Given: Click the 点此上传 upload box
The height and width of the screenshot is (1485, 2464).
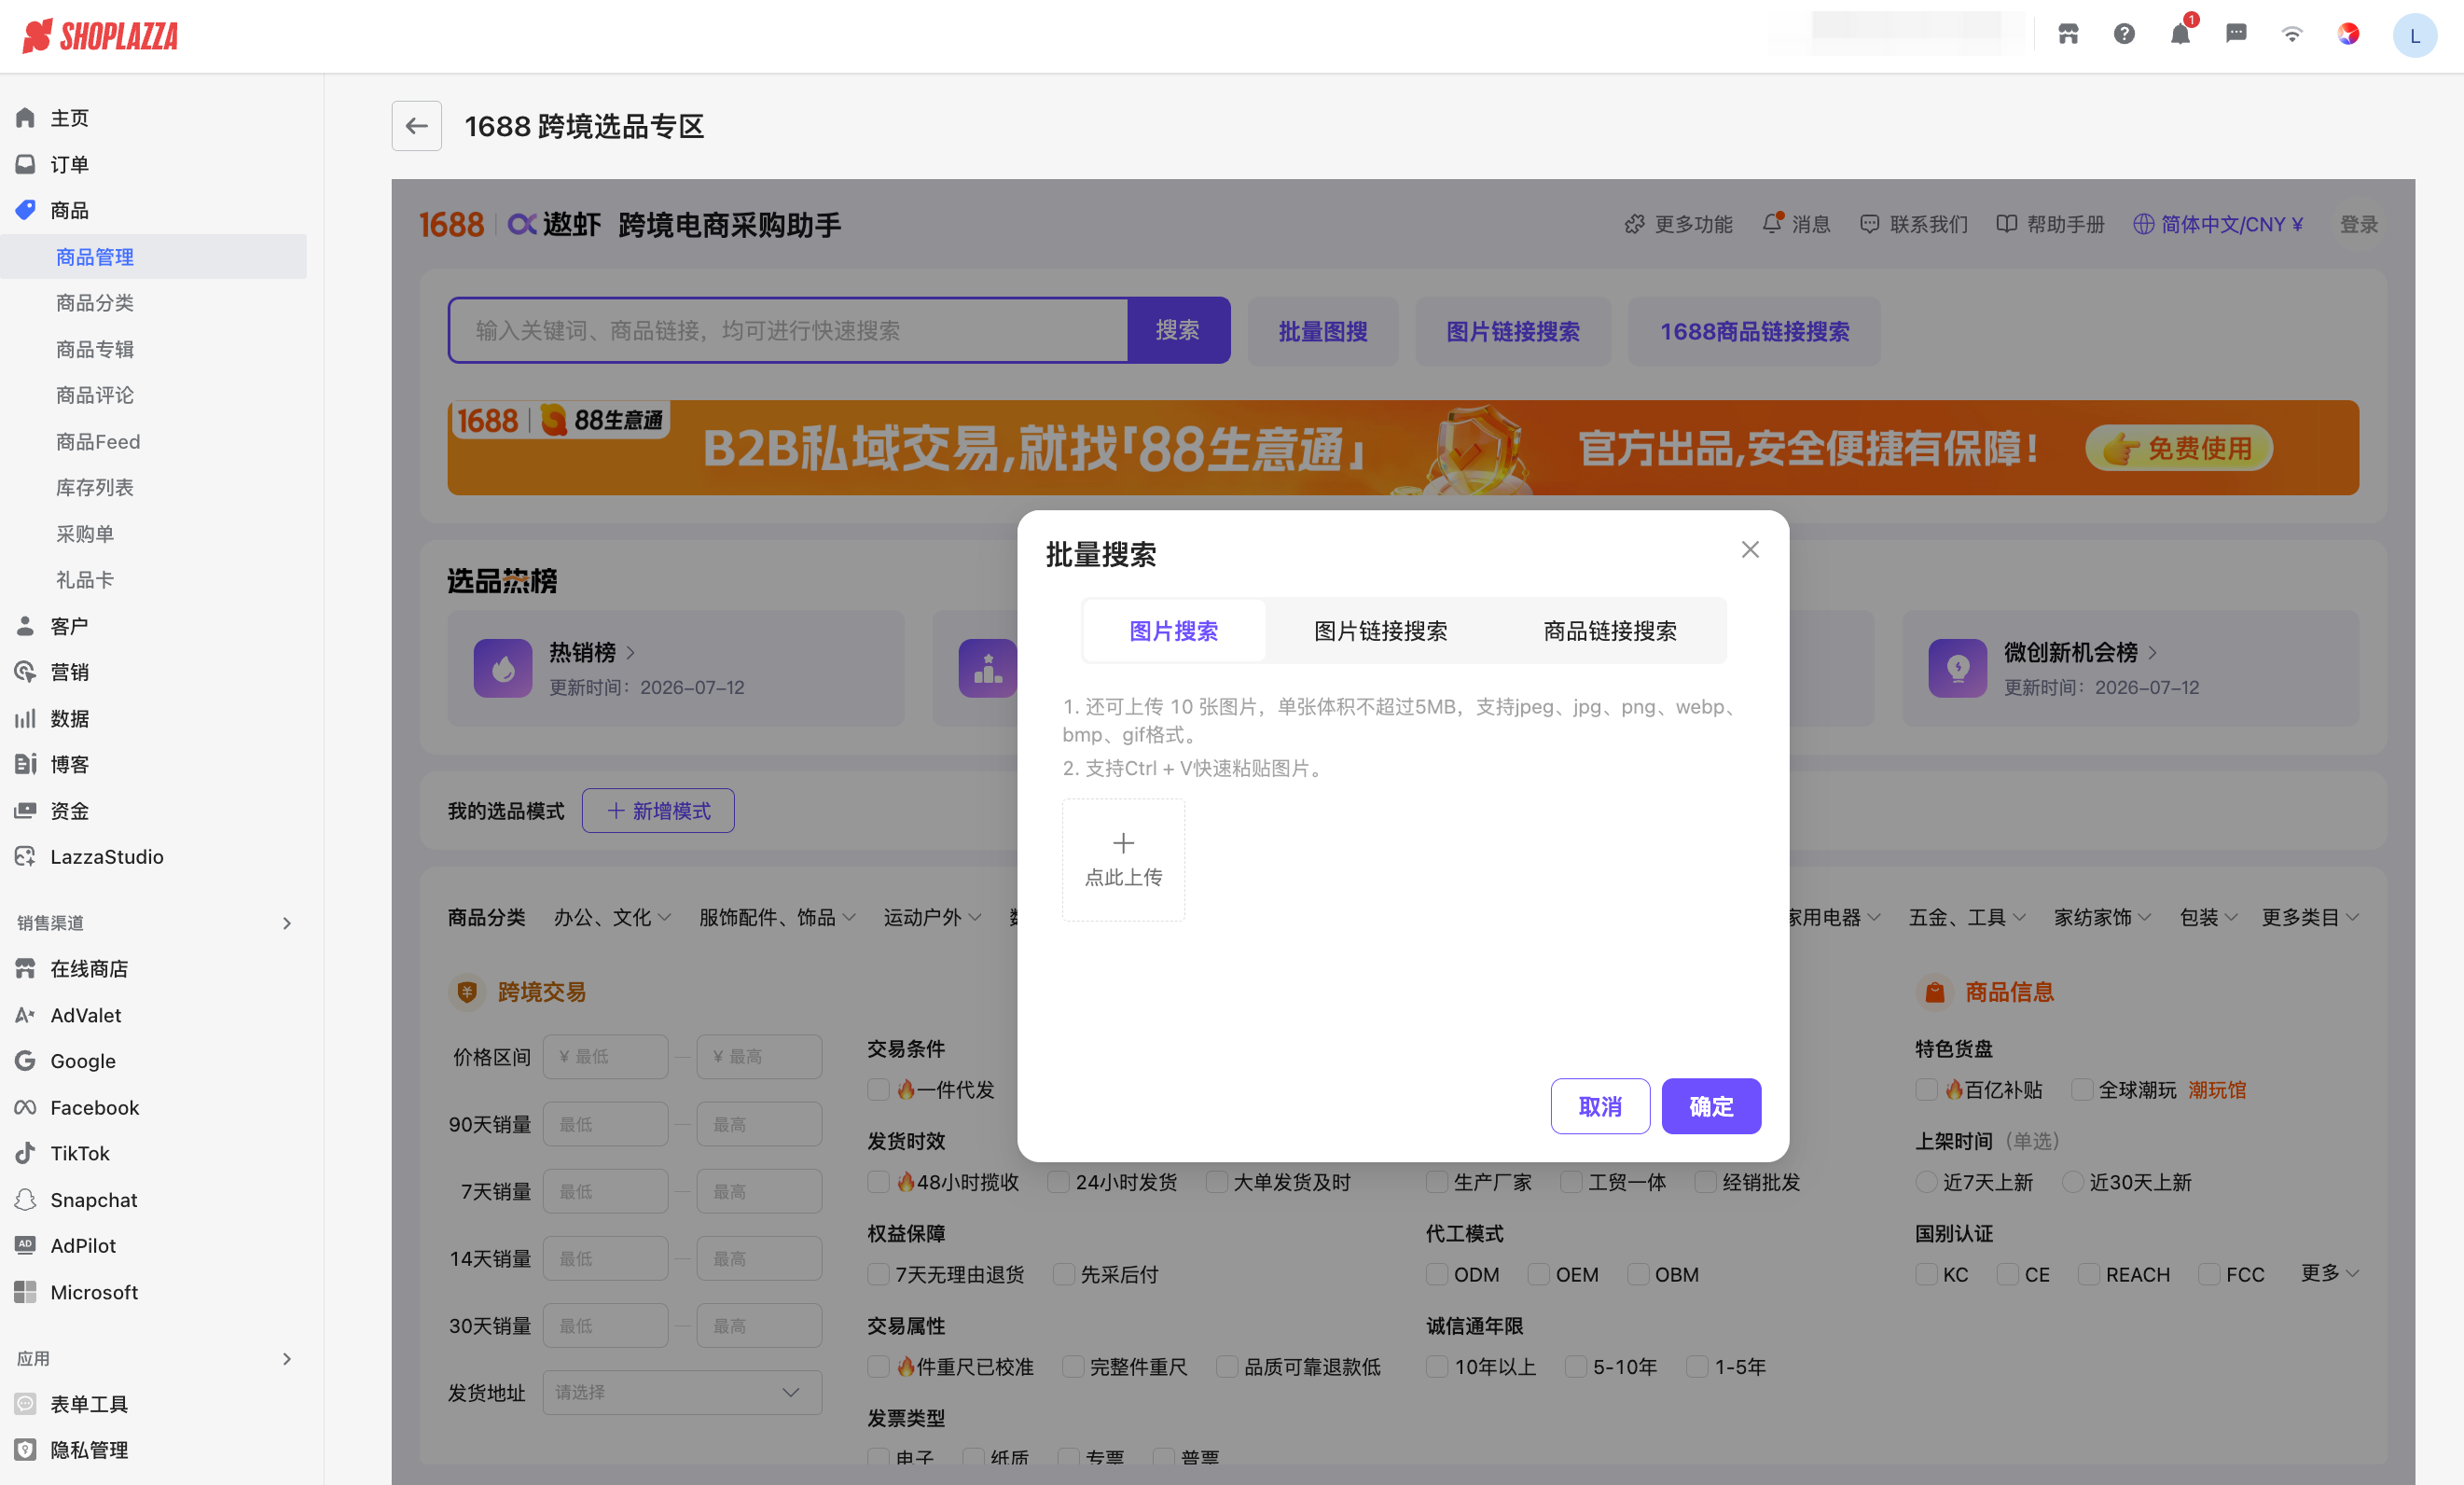Looking at the screenshot, I should click(1123, 860).
